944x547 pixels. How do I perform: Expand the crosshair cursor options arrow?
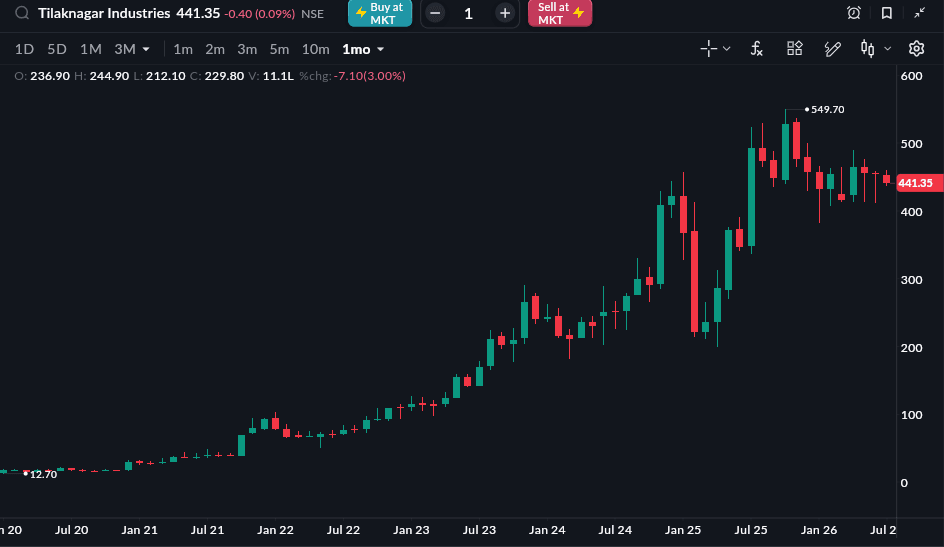[727, 49]
